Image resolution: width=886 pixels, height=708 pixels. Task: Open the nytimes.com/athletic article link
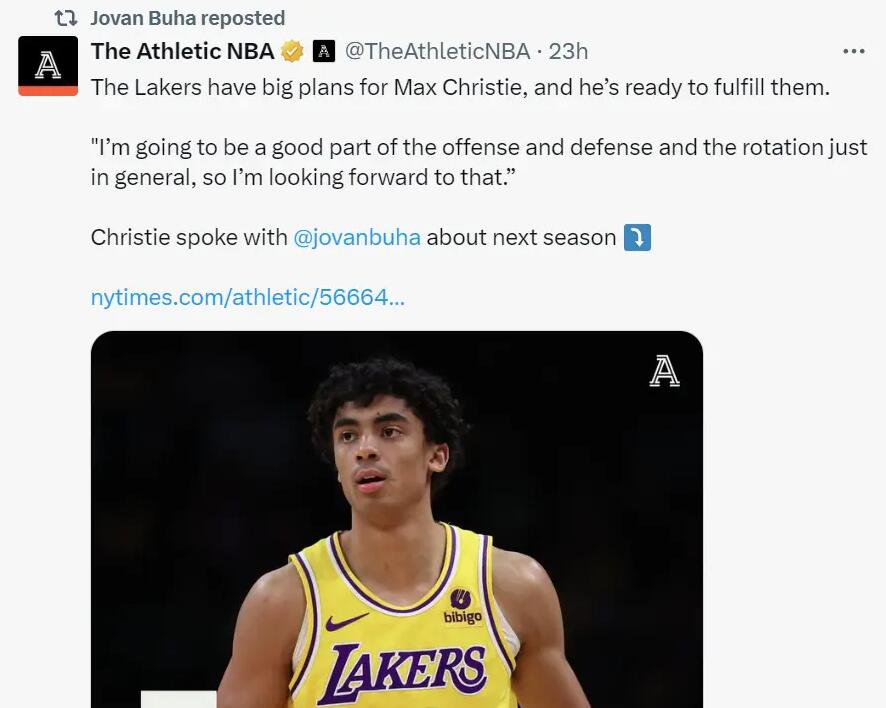click(247, 297)
